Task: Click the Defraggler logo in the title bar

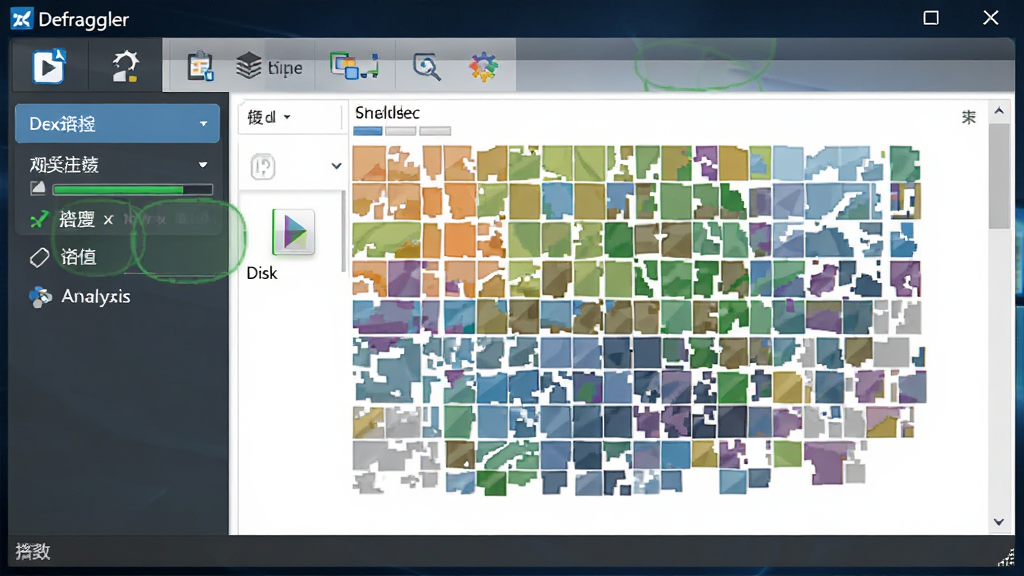Action: click(x=21, y=19)
